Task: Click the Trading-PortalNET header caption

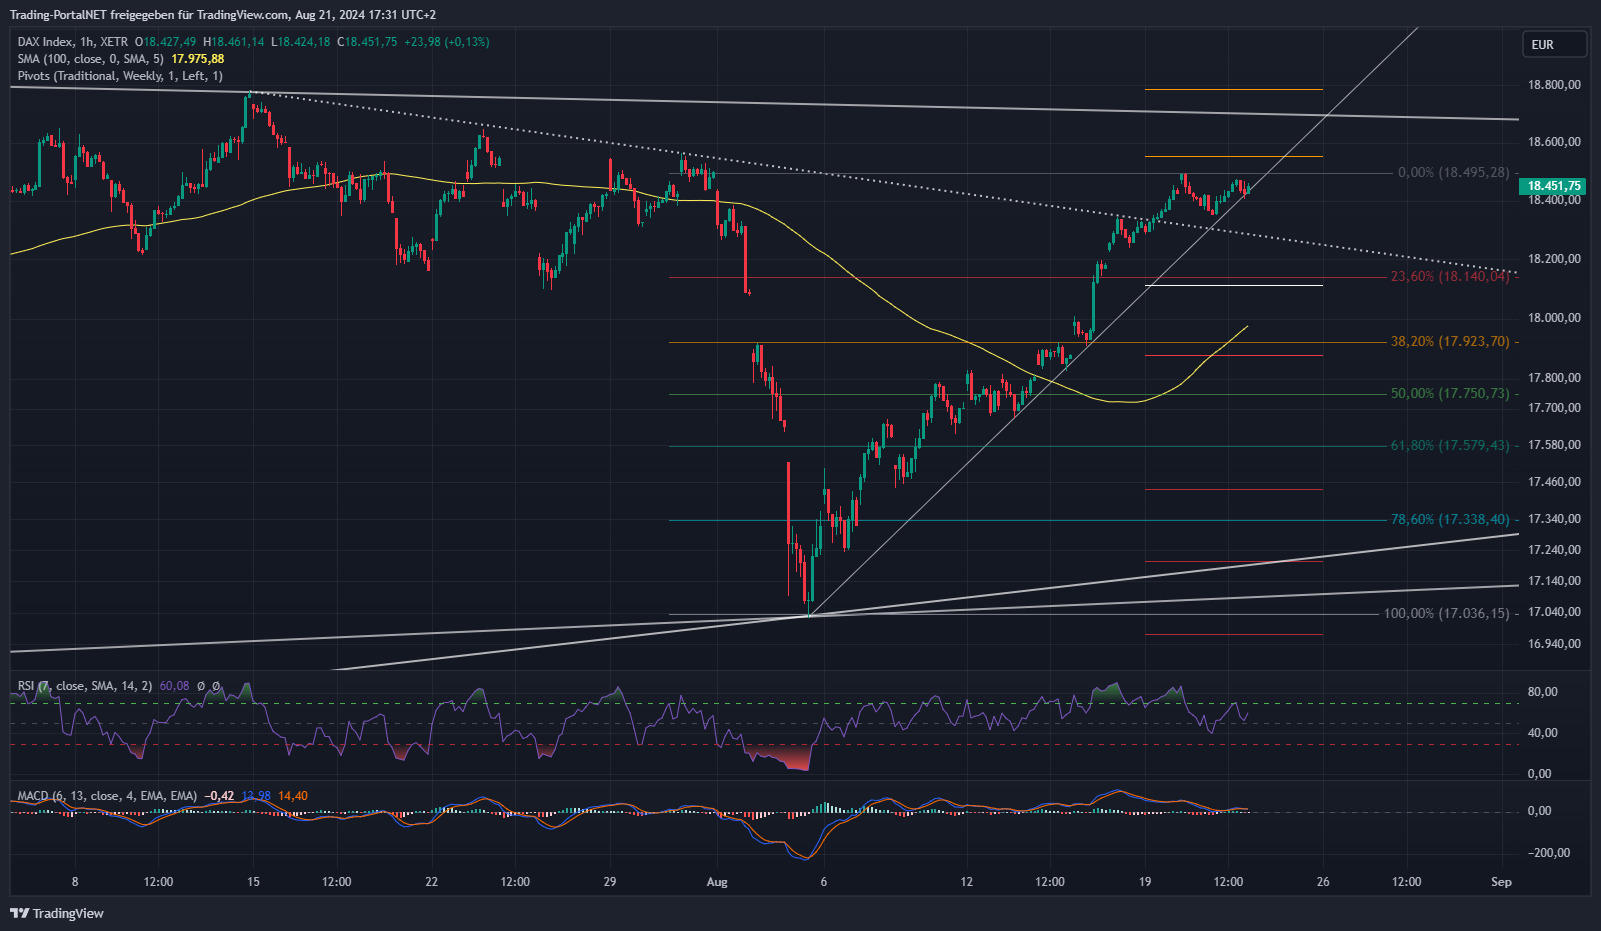Action: click(x=222, y=15)
